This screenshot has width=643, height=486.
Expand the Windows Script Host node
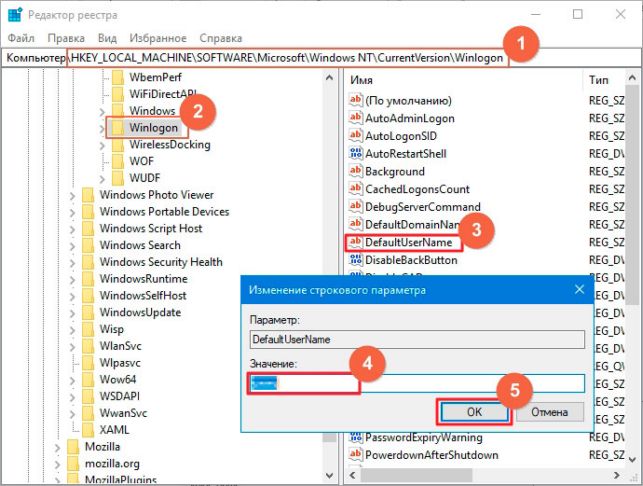click(x=72, y=229)
